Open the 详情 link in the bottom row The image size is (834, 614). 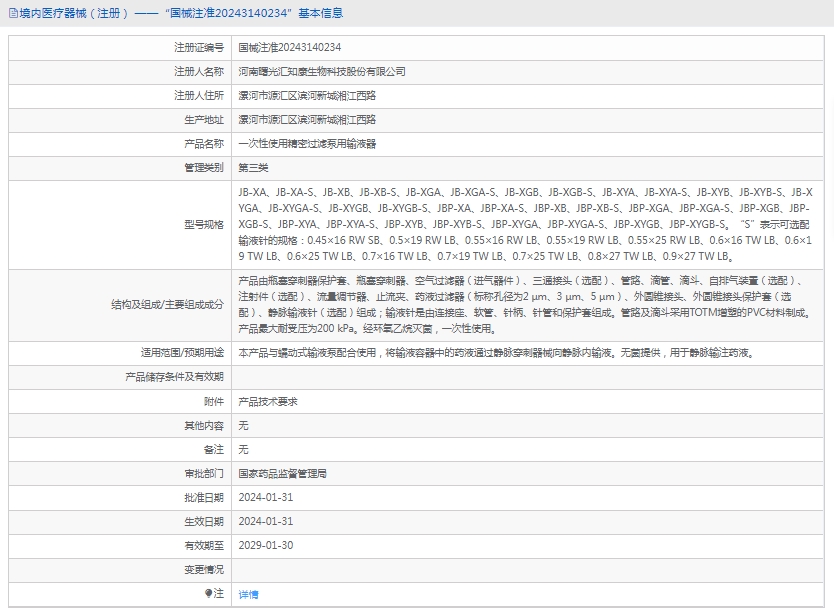tap(248, 594)
